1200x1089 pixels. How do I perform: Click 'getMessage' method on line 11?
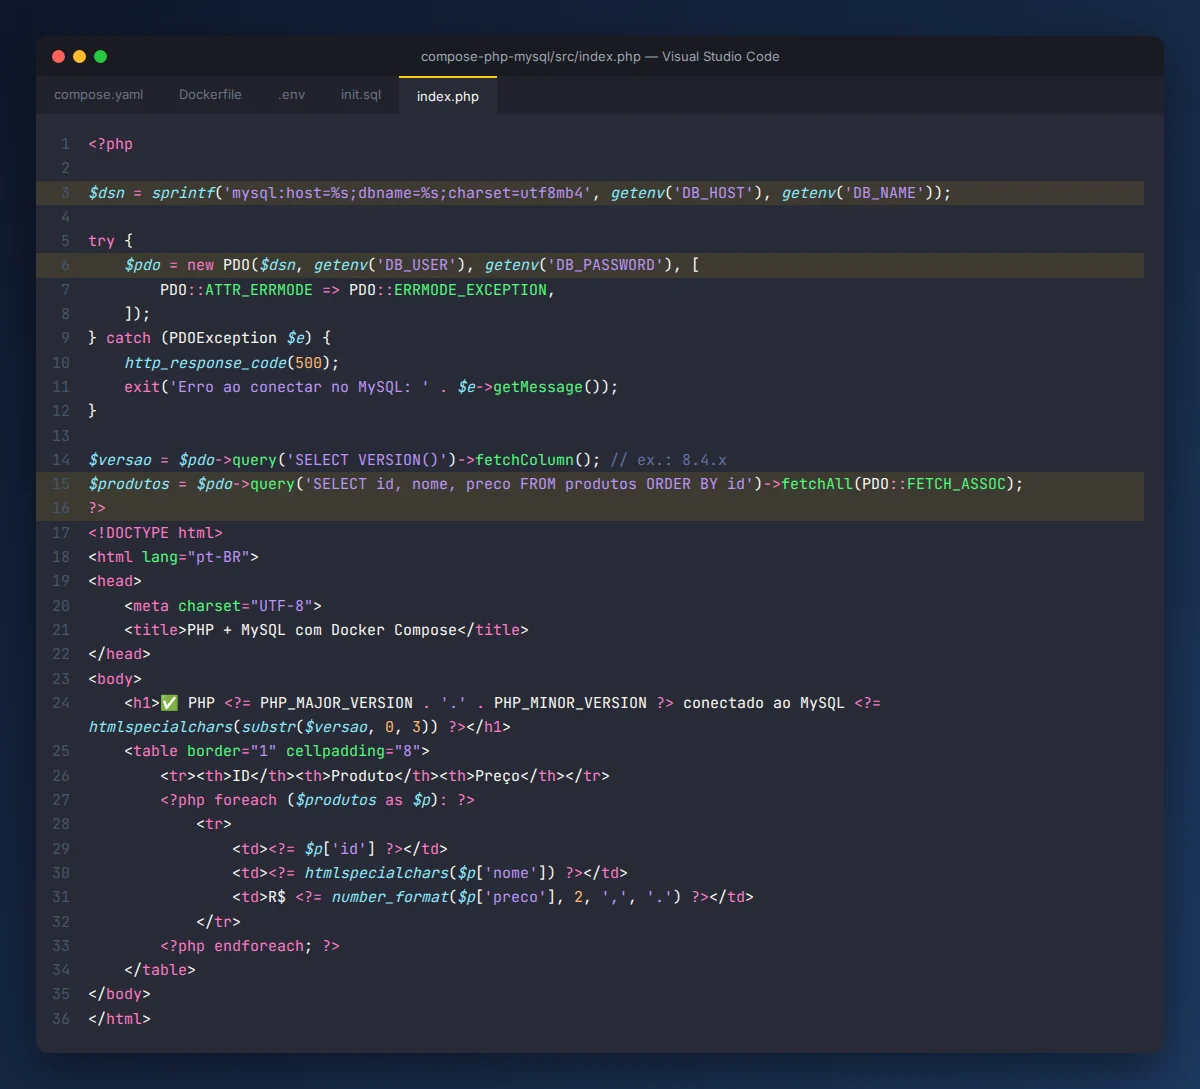pos(538,387)
